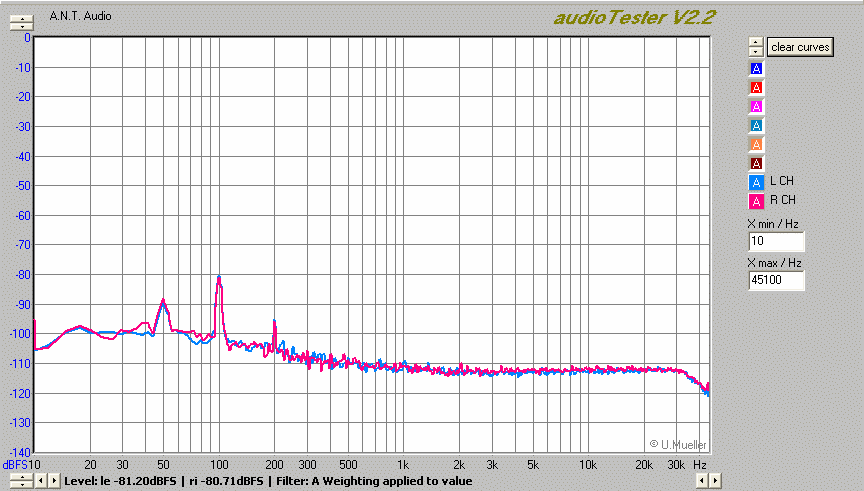Click down arrow of stepper left of Level readout
This screenshot has width=864, height=491.
21,485
